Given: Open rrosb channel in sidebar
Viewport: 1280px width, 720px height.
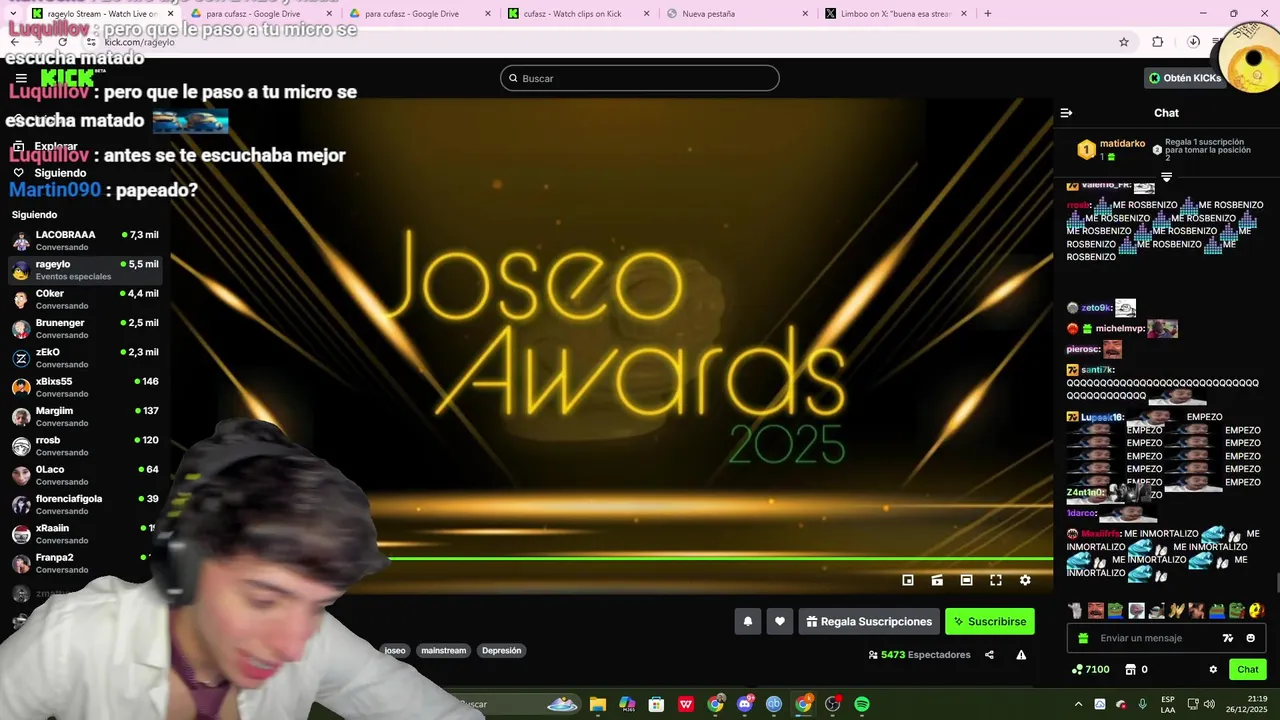Looking at the screenshot, I should point(84,445).
